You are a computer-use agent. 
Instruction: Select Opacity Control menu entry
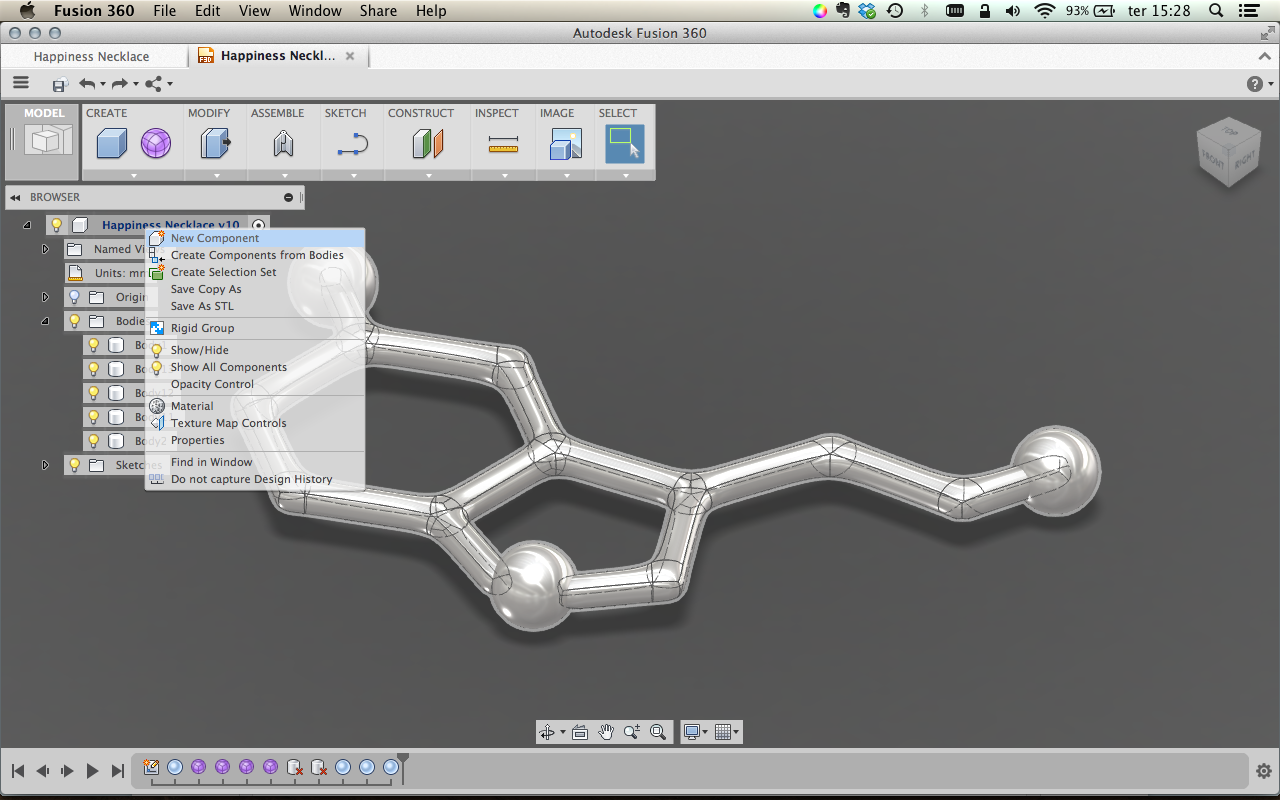[x=255, y=384]
